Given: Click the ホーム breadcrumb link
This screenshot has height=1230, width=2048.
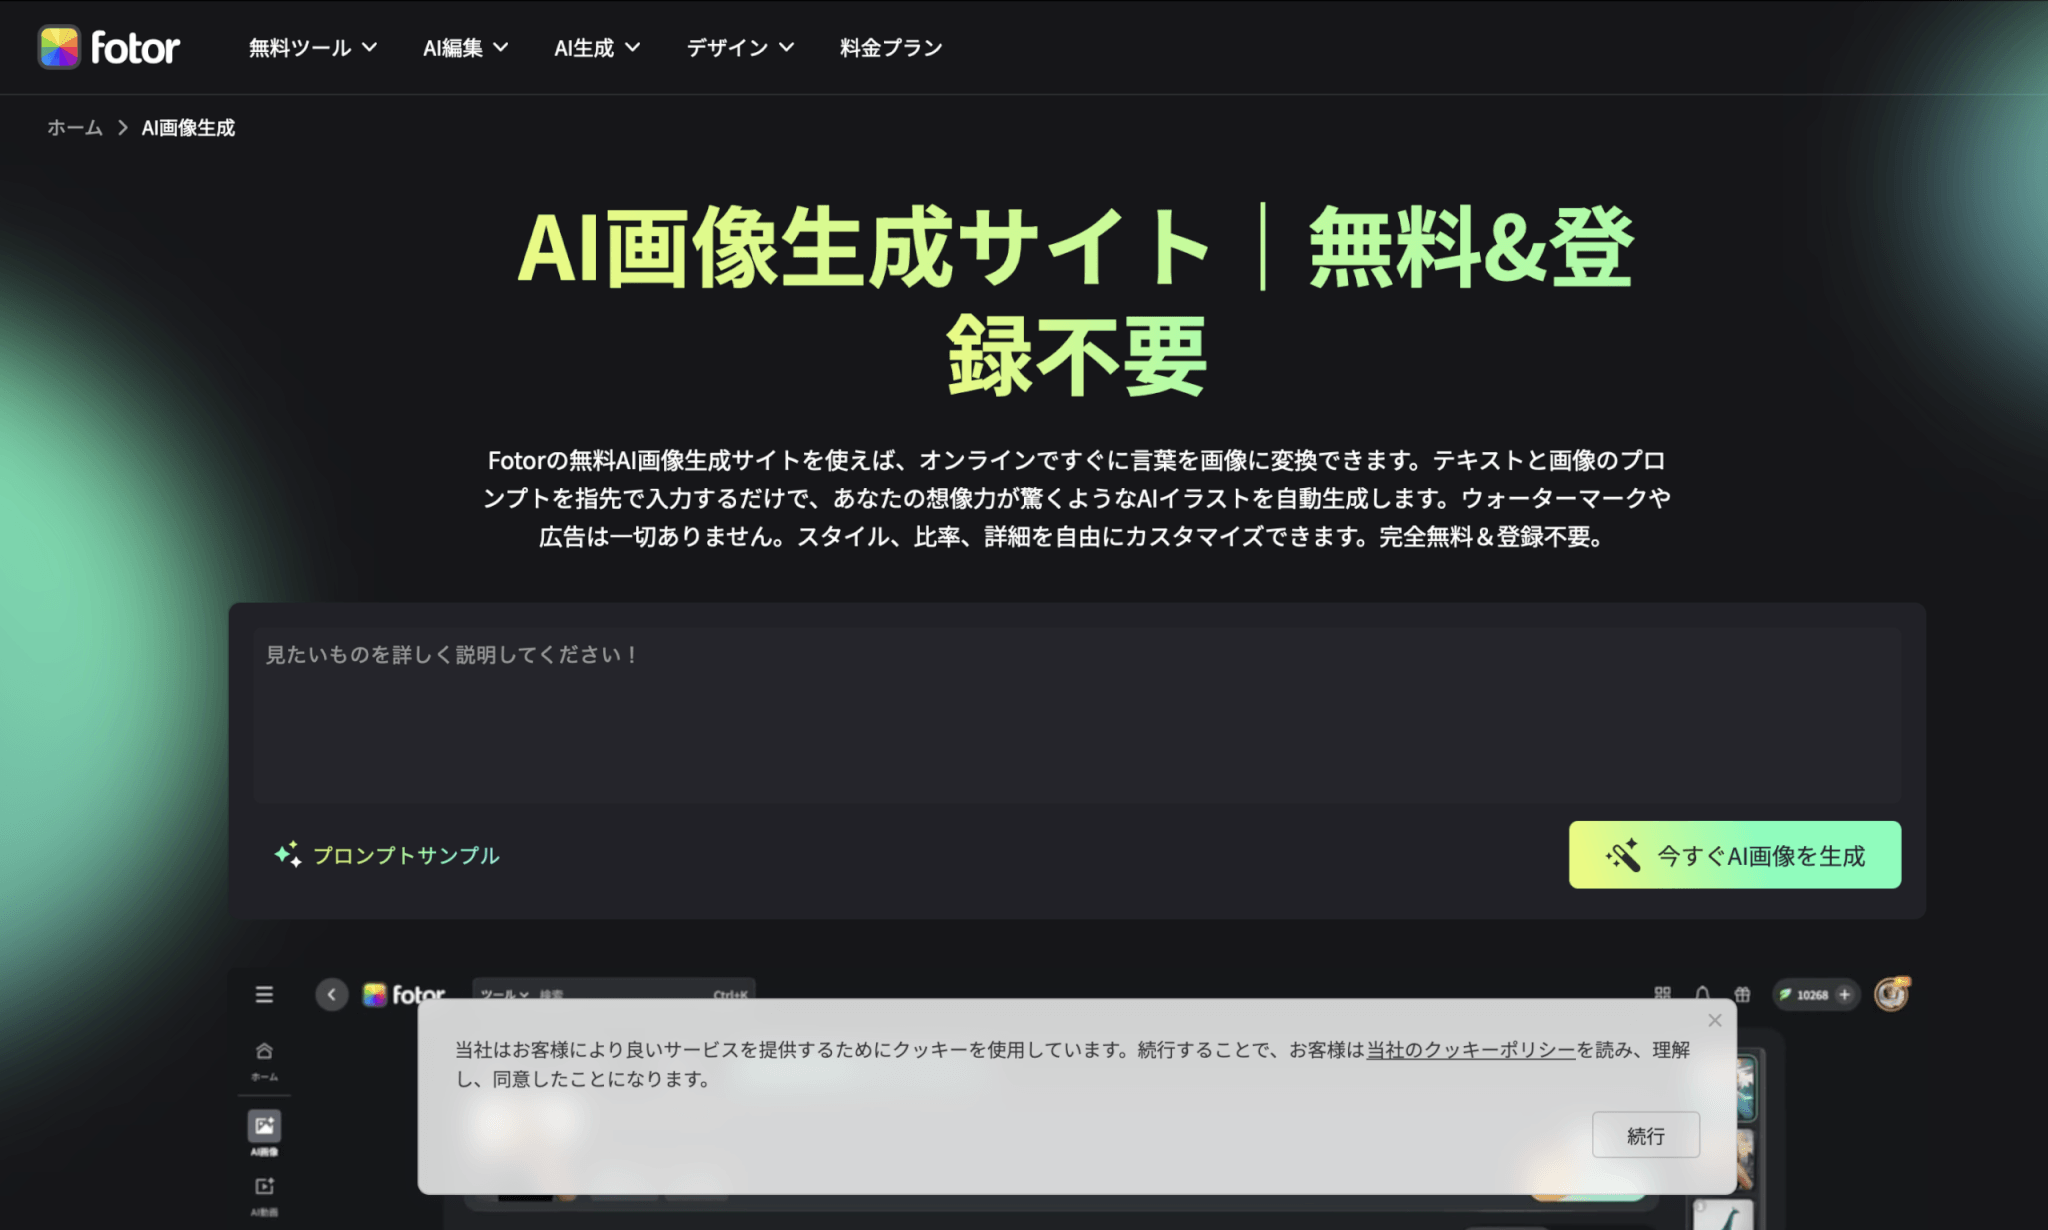Looking at the screenshot, I should click(x=75, y=127).
